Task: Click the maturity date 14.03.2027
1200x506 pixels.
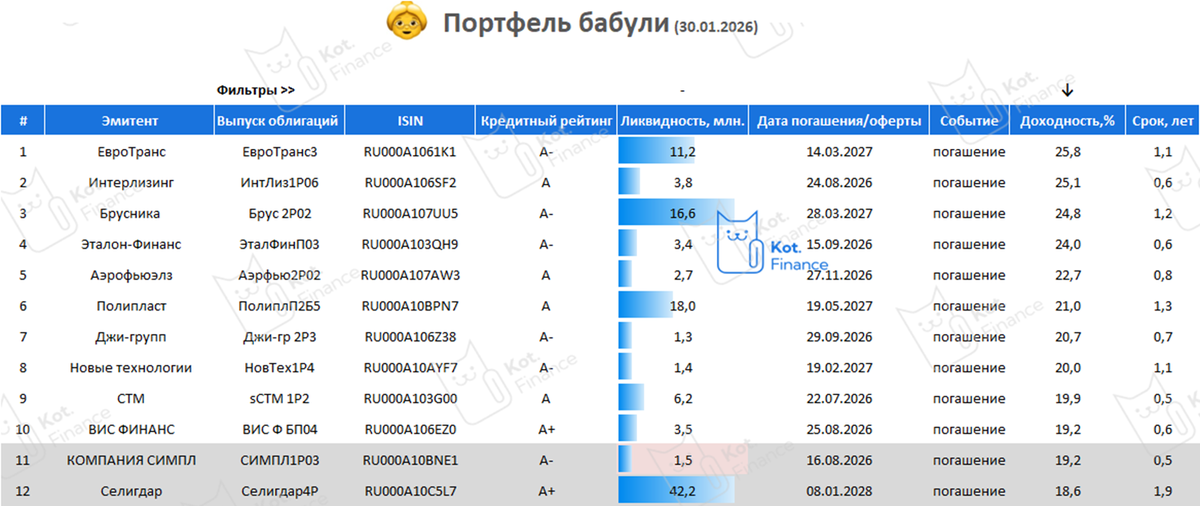Action: (x=839, y=152)
